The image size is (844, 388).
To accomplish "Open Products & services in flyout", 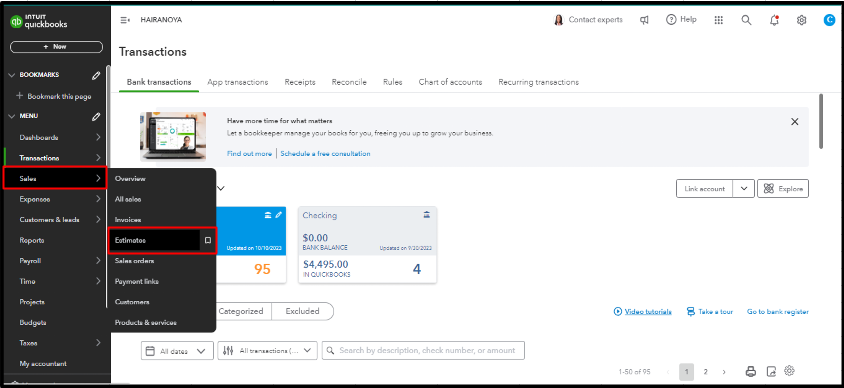I will (145, 323).
